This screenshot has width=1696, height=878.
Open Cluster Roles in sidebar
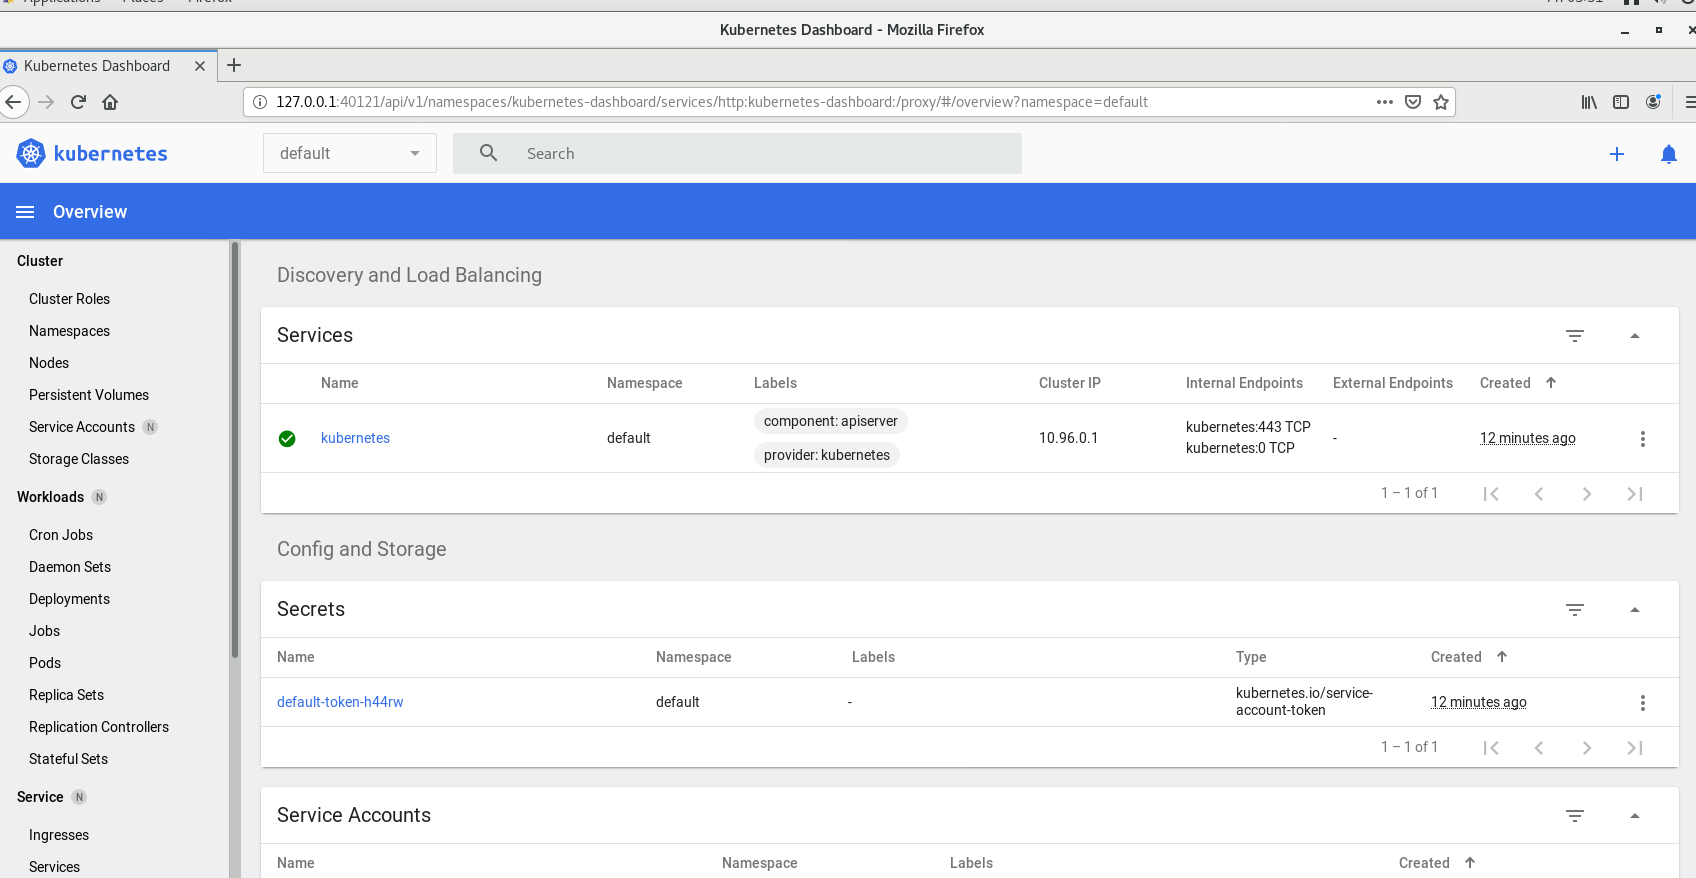pos(69,299)
